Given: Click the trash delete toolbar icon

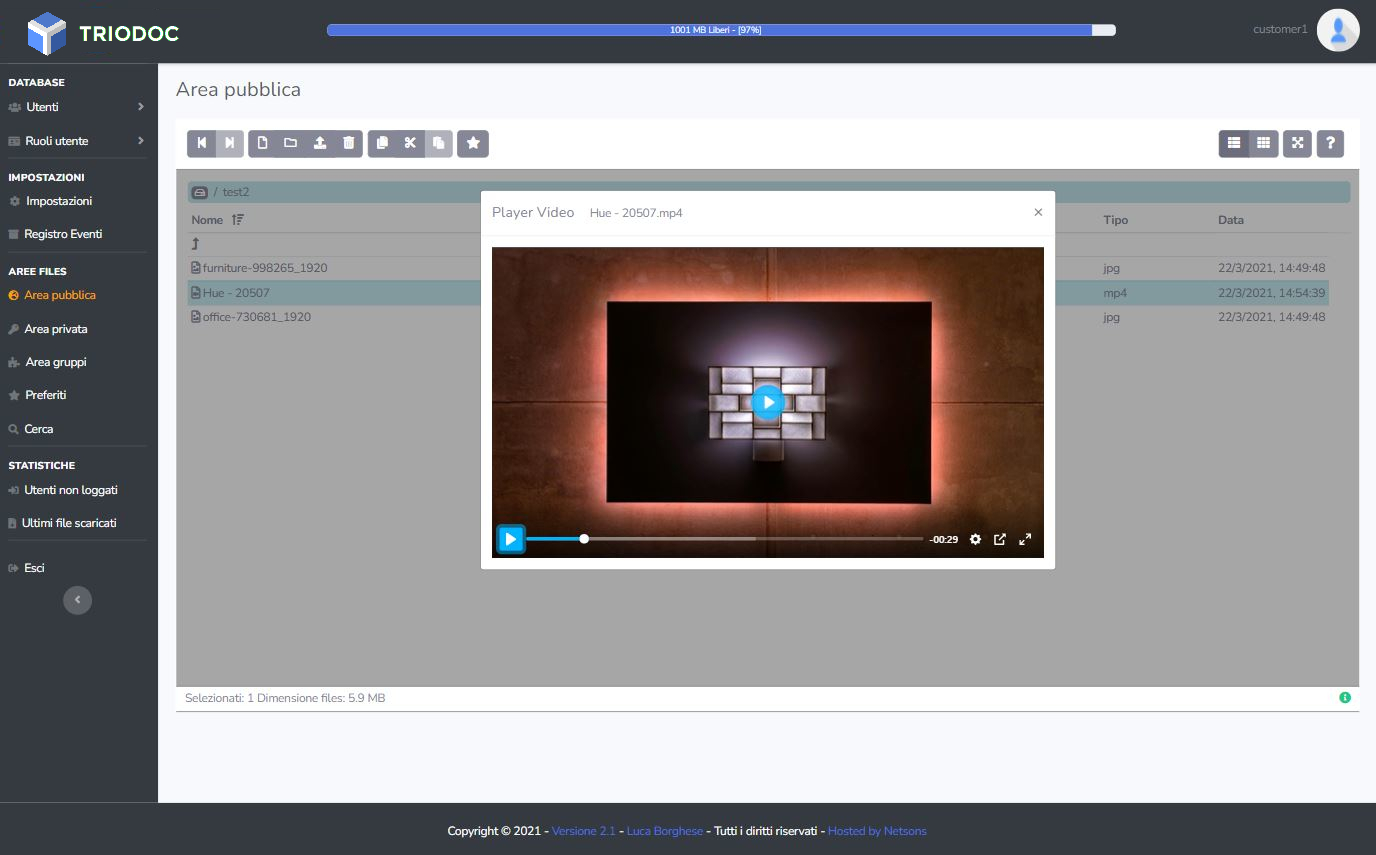Looking at the screenshot, I should (349, 144).
